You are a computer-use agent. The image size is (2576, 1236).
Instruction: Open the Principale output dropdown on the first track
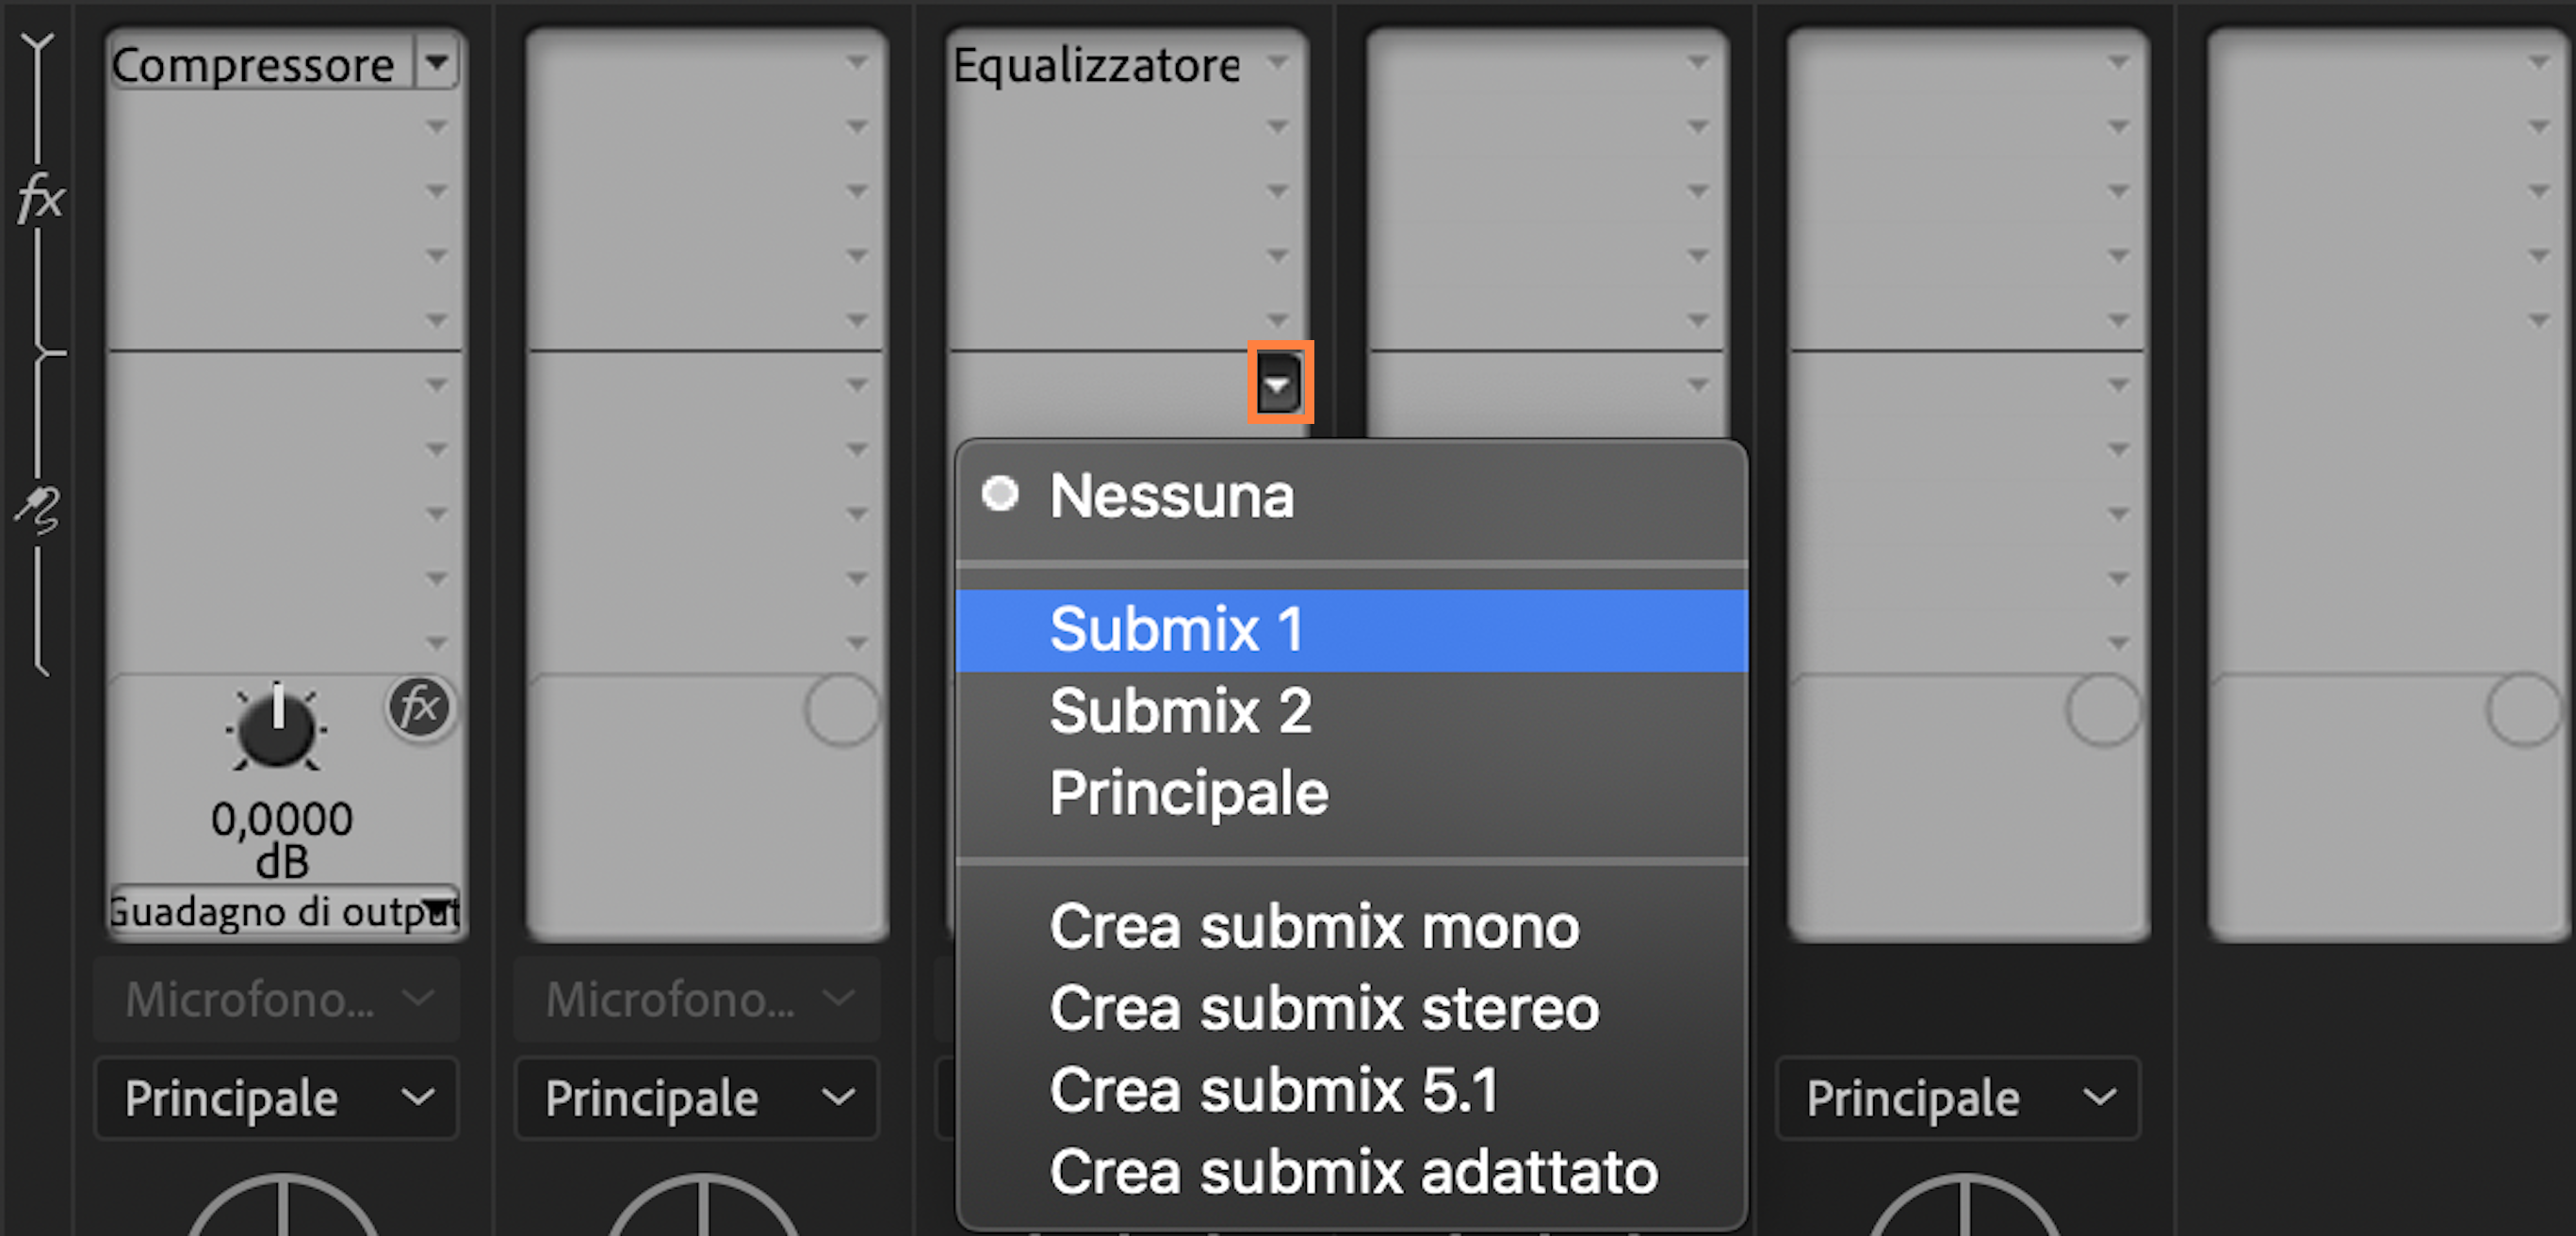tap(275, 1098)
